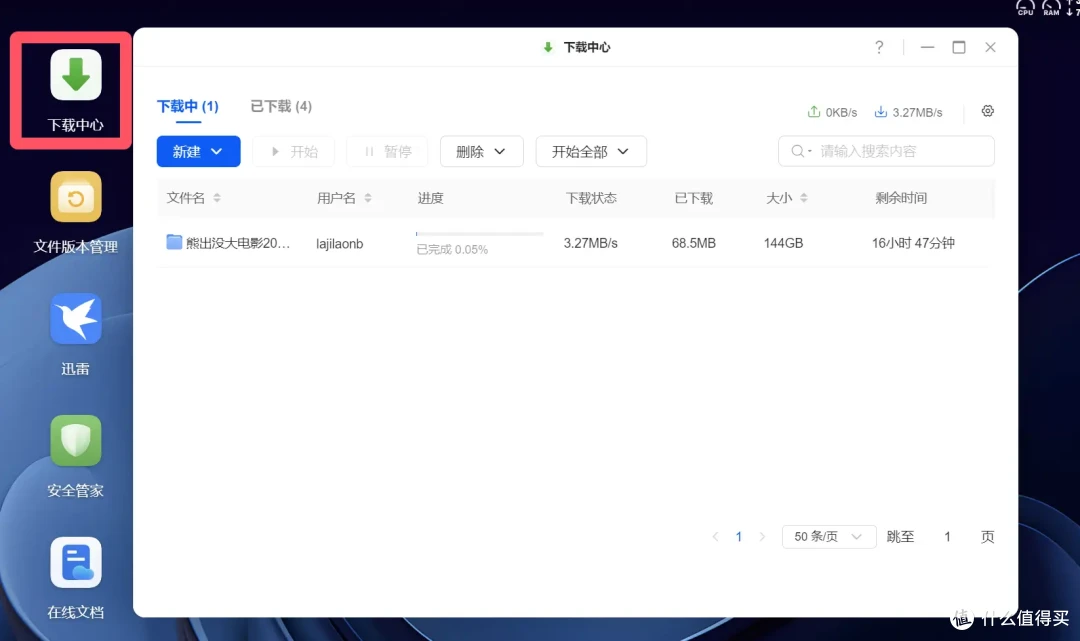This screenshot has width=1080, height=641.
Task: Click the 68.5MB downloaded cell
Action: tap(694, 243)
